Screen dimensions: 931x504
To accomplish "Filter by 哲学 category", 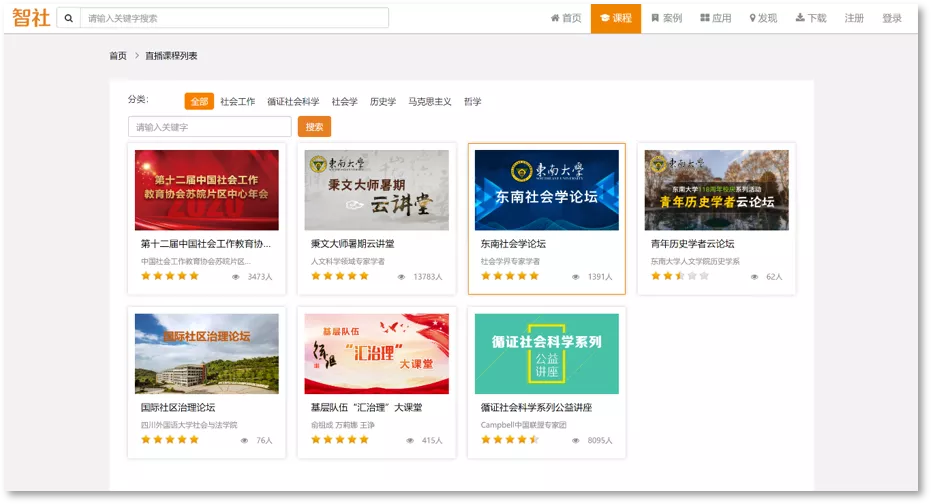I will pyautogui.click(x=473, y=102).
